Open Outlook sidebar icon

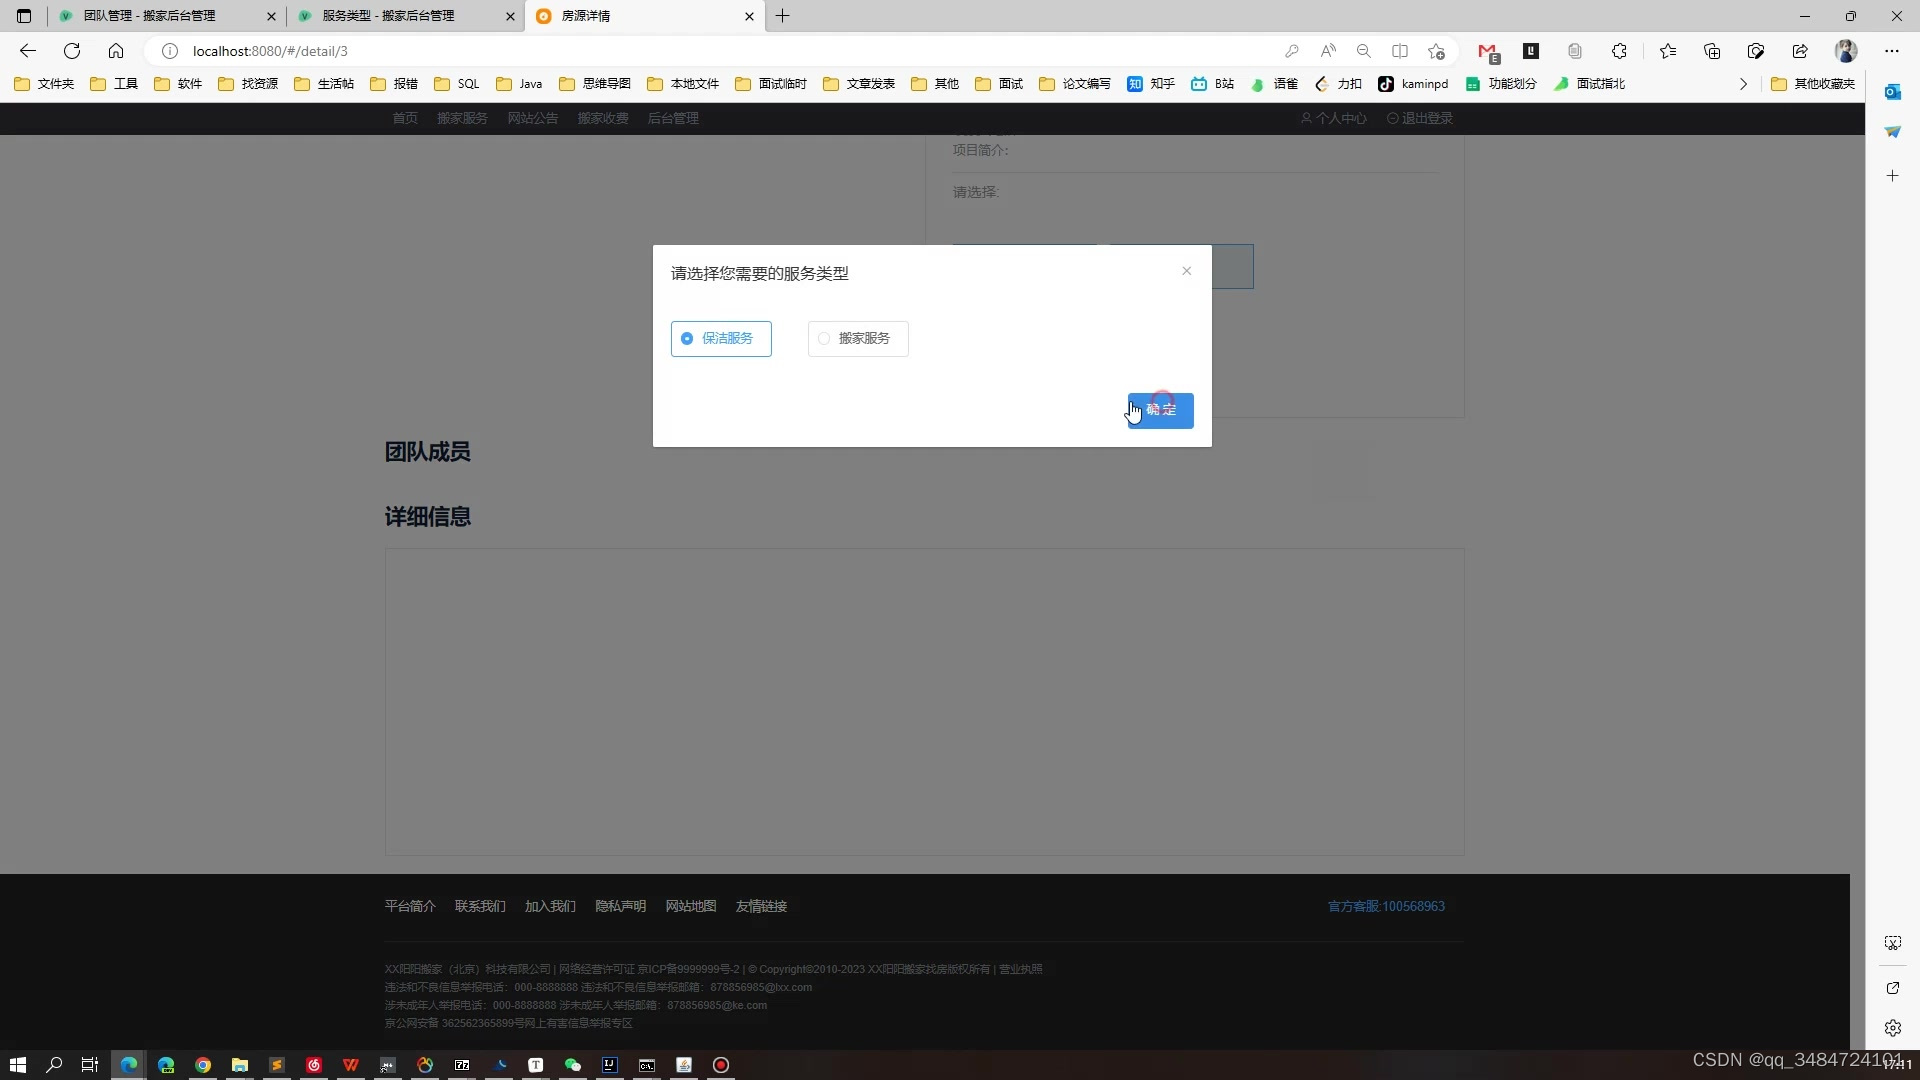point(1892,92)
